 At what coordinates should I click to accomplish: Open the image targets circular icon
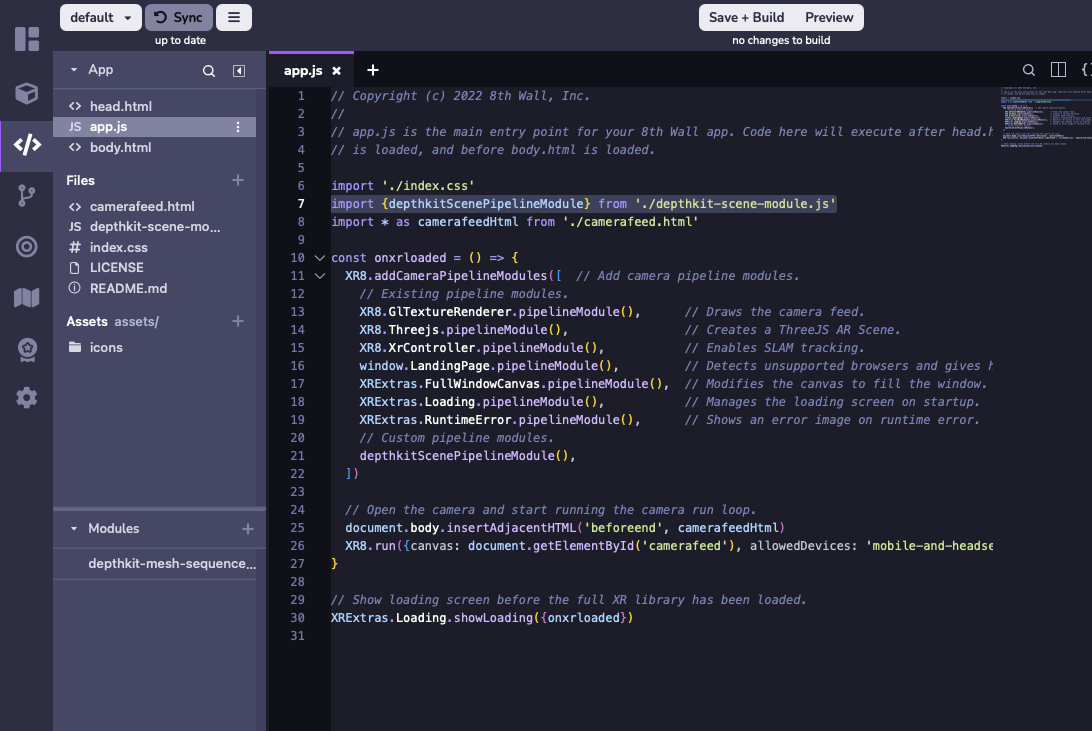[x=27, y=247]
